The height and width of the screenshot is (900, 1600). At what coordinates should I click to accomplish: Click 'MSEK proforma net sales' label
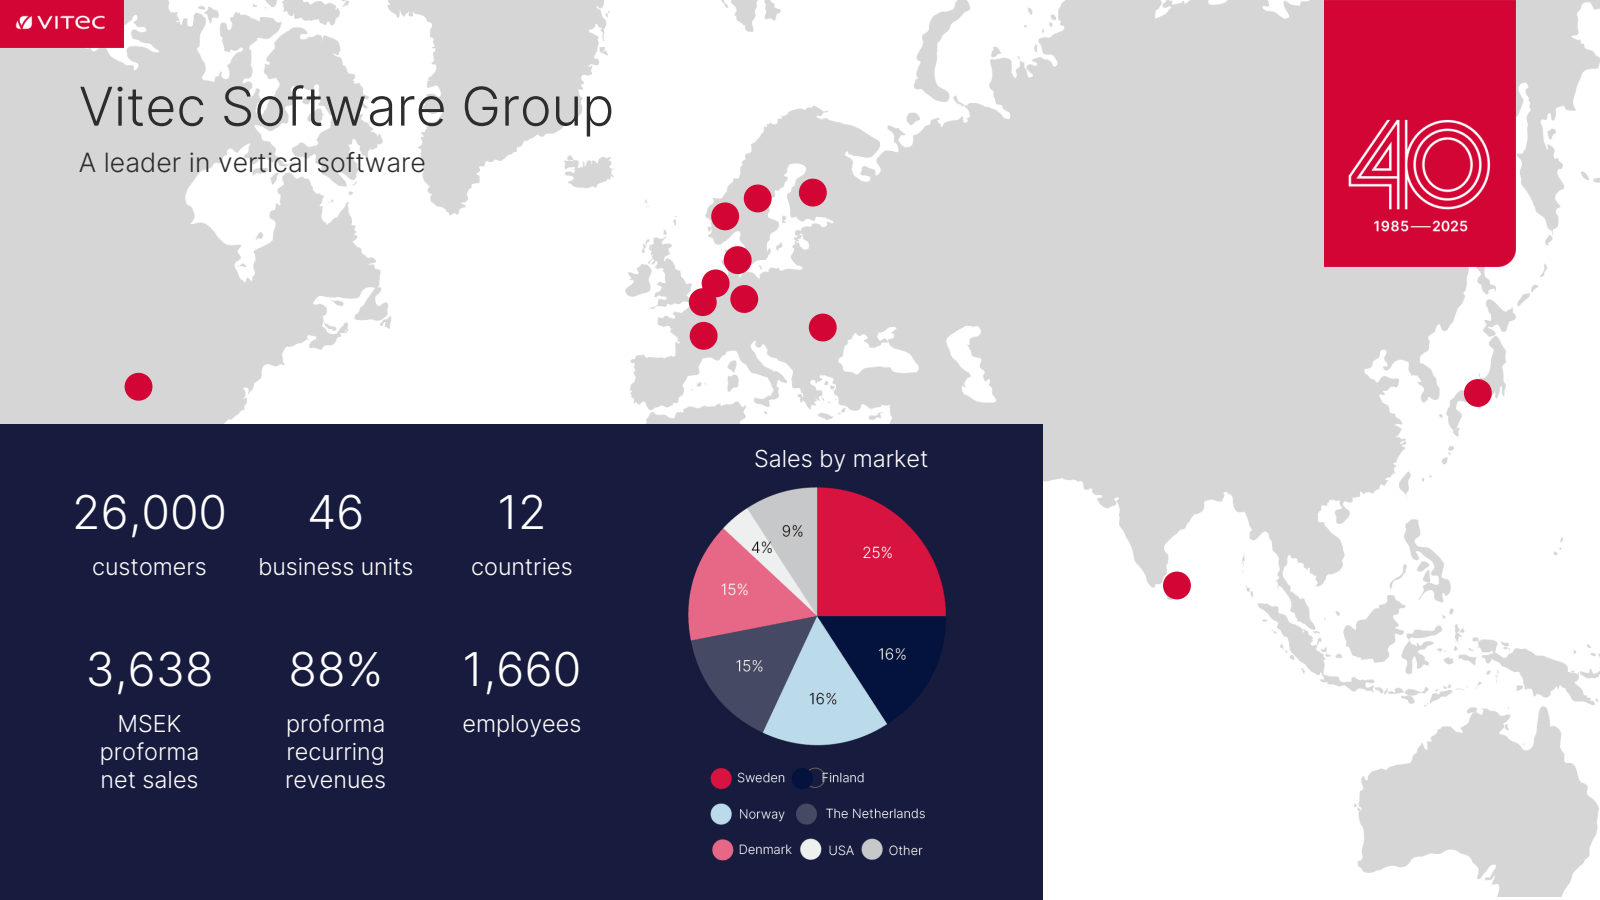tap(149, 752)
